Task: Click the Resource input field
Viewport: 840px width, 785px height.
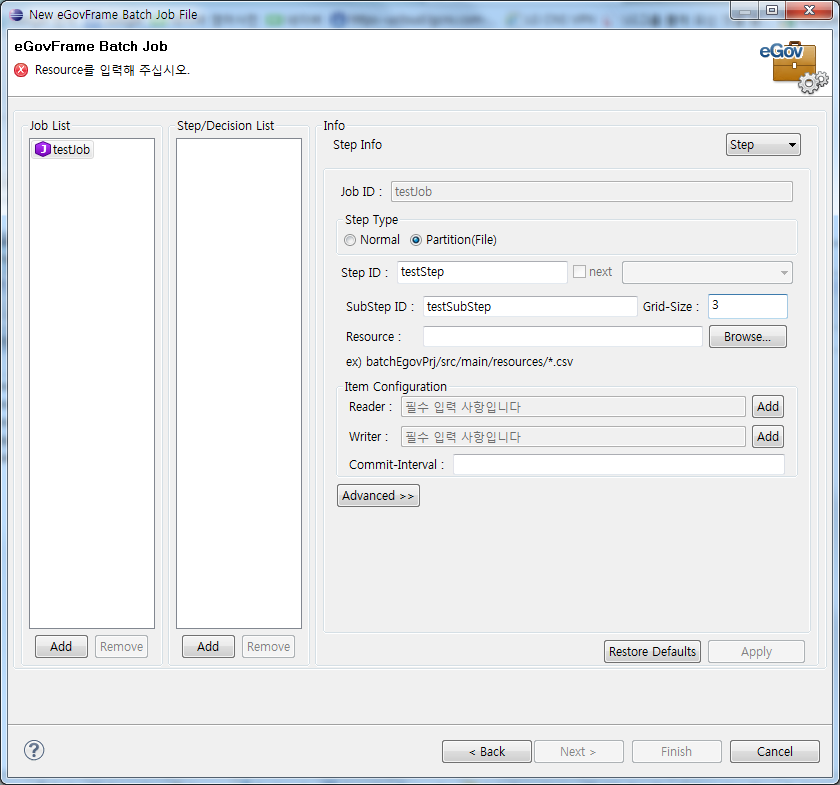Action: [562, 337]
